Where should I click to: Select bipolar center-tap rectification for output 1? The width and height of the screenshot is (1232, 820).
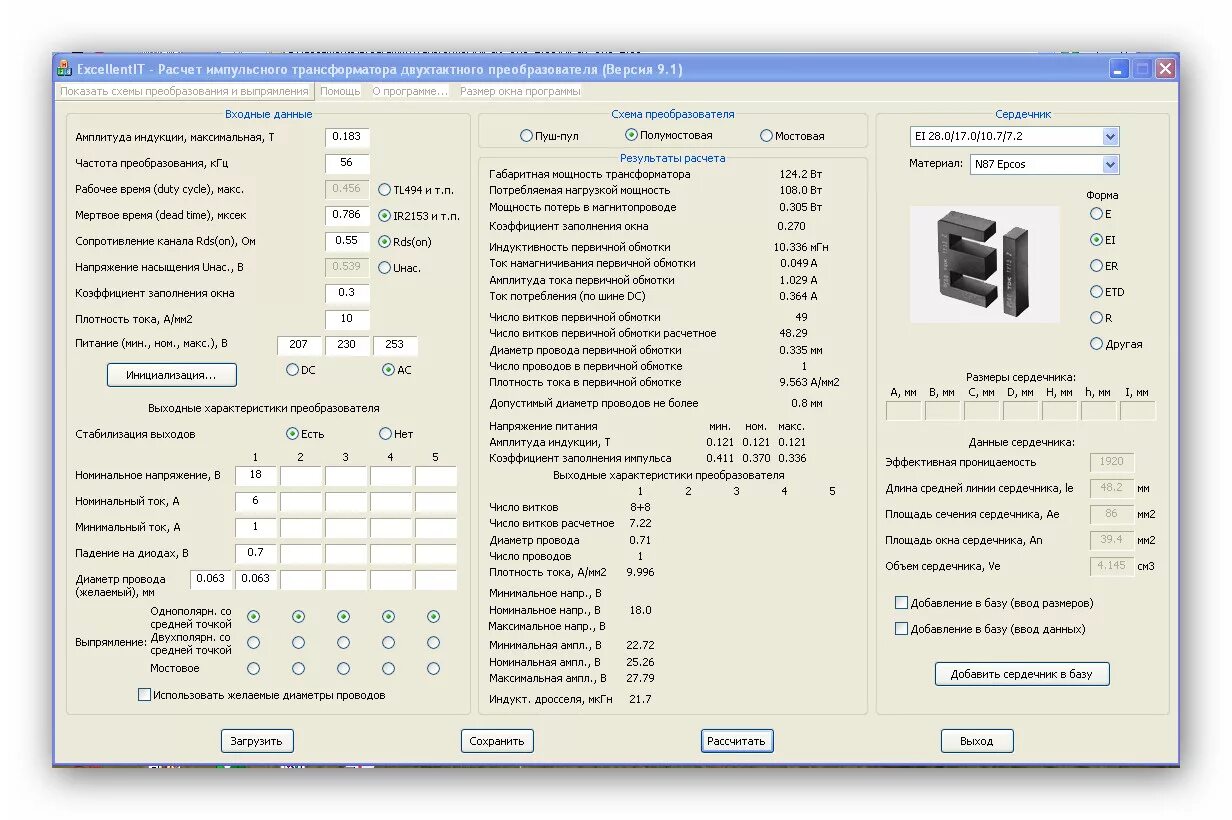click(x=253, y=643)
